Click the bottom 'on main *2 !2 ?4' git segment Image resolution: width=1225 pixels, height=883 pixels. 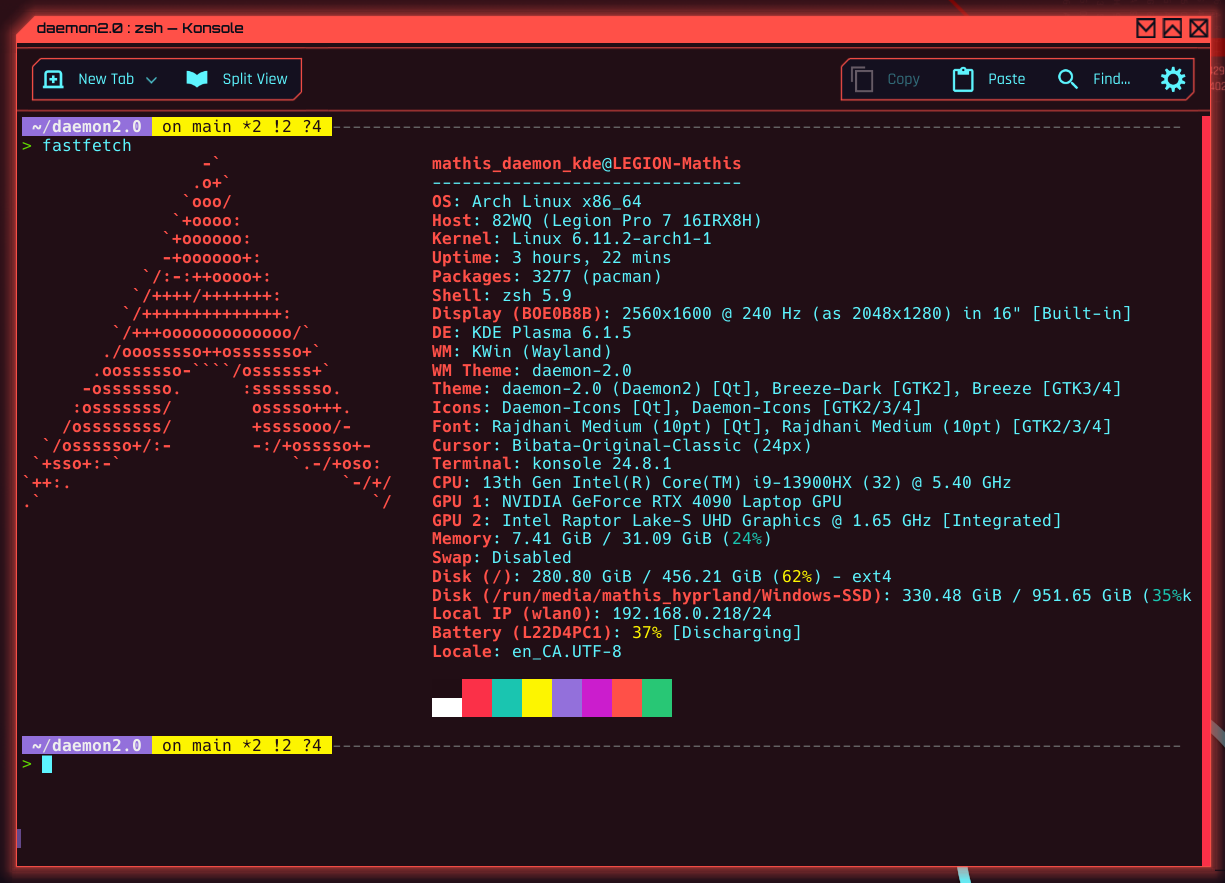click(242, 746)
